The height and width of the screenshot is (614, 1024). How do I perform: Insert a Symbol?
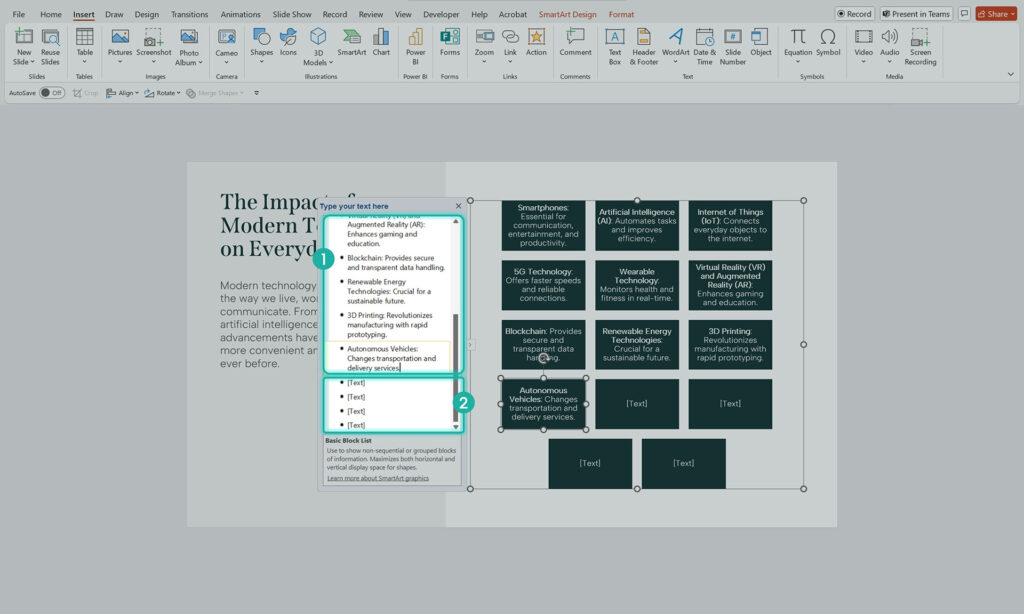coord(827,42)
